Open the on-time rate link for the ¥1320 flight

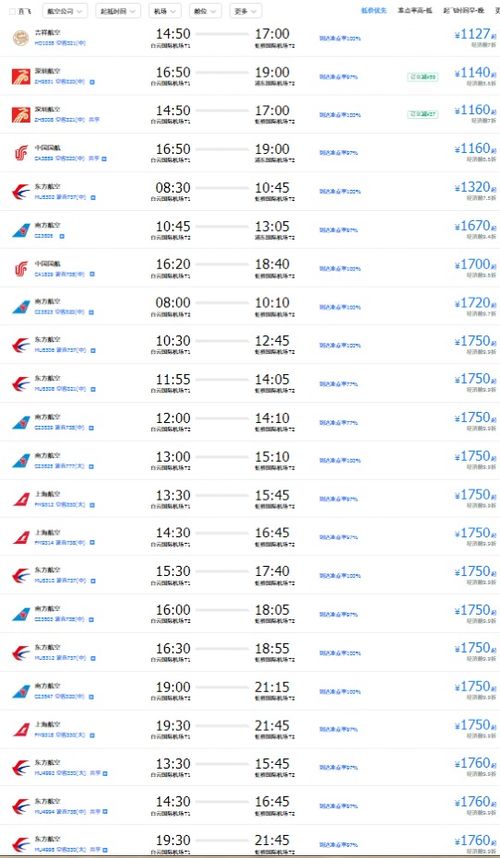point(340,192)
